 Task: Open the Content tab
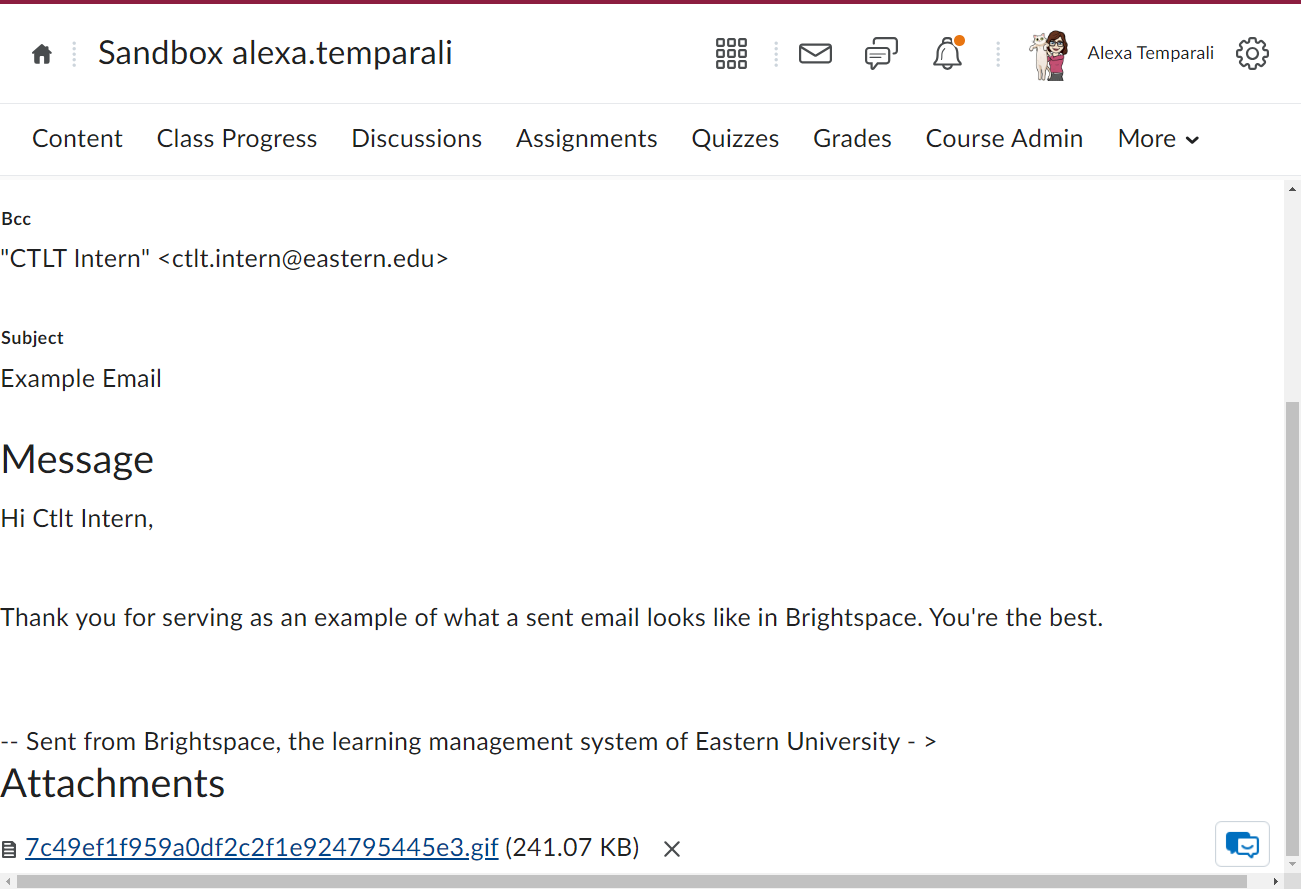click(x=77, y=139)
